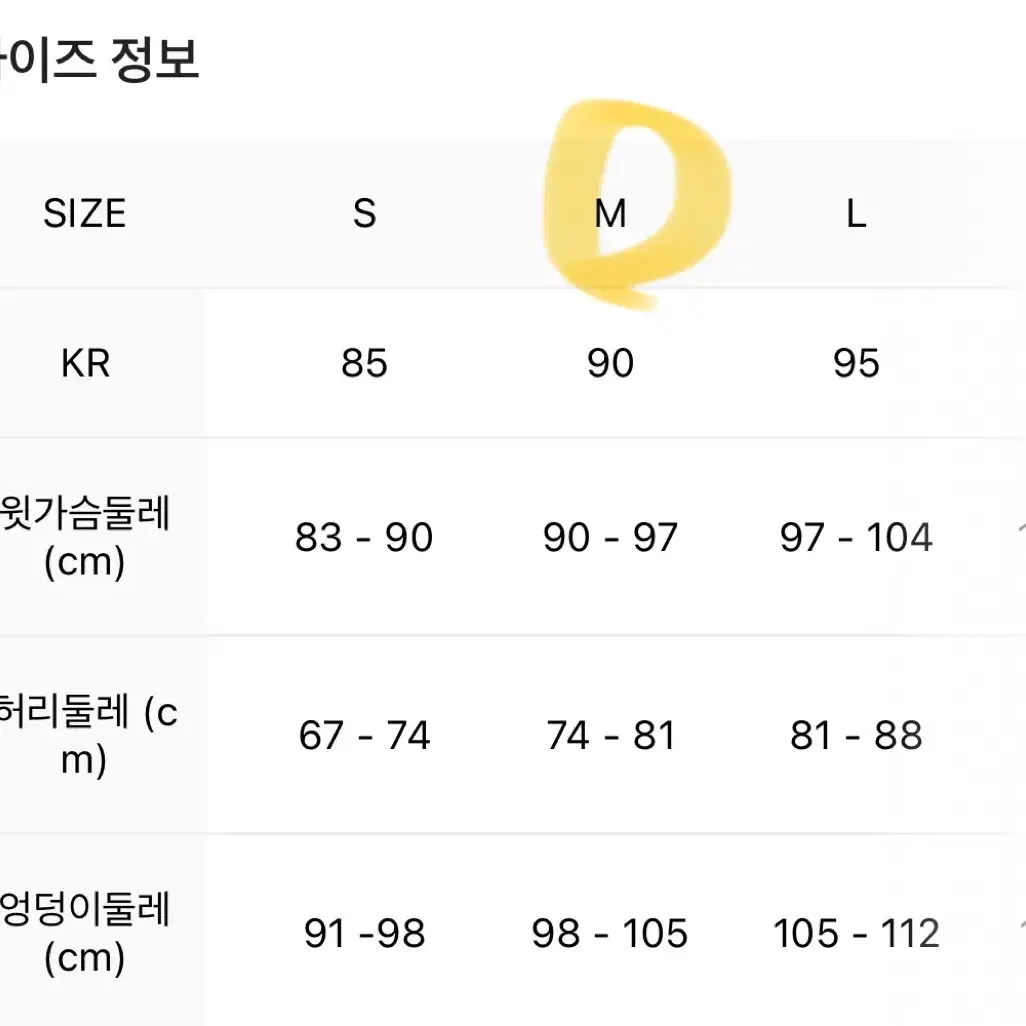The image size is (1026, 1026).
Task: Select KR size 85 cell
Action: coord(364,363)
